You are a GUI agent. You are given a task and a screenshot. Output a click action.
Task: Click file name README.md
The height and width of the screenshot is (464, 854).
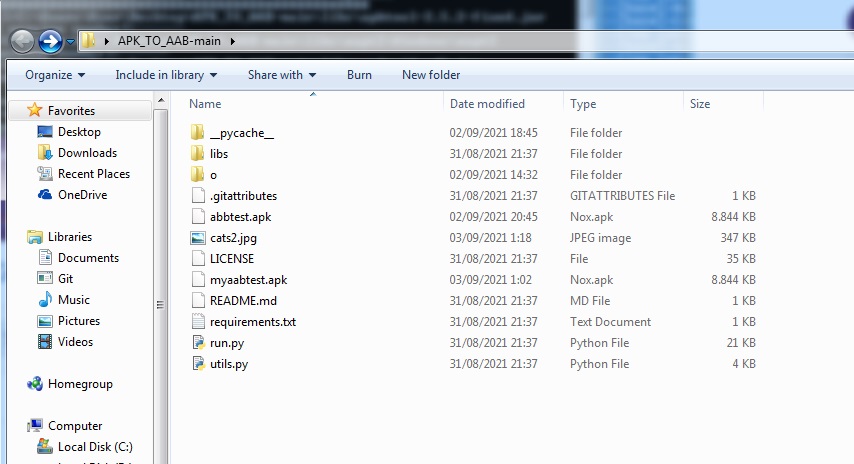[243, 301]
